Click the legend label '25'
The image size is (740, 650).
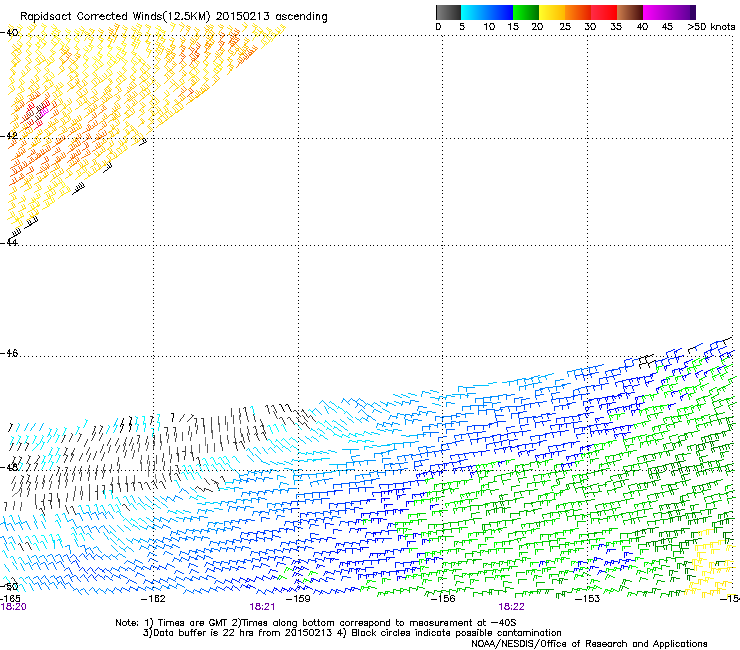click(565, 27)
